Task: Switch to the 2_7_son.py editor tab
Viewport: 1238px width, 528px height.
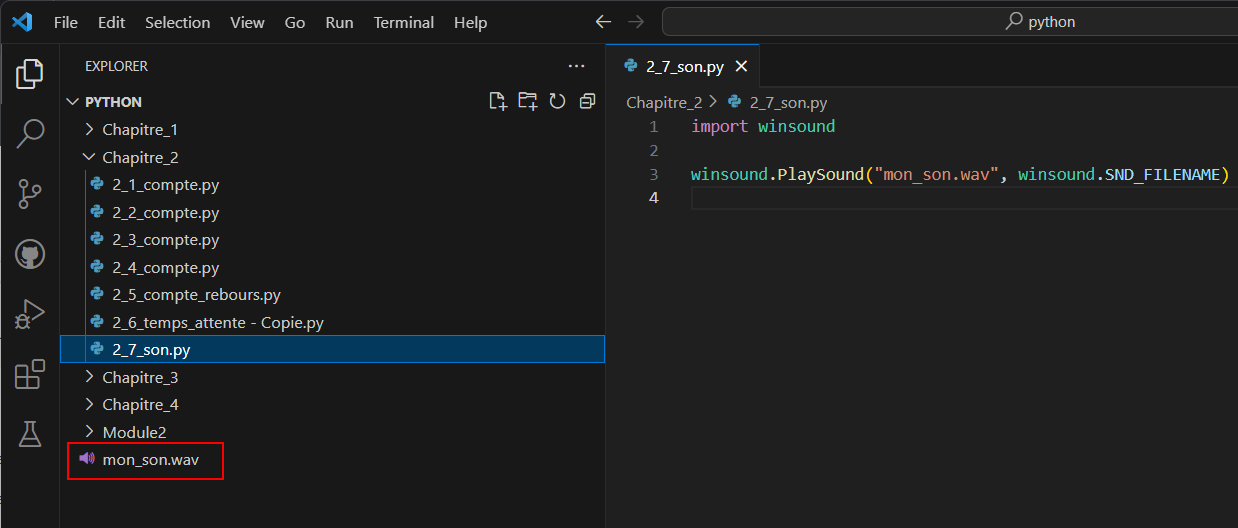Action: click(x=684, y=67)
